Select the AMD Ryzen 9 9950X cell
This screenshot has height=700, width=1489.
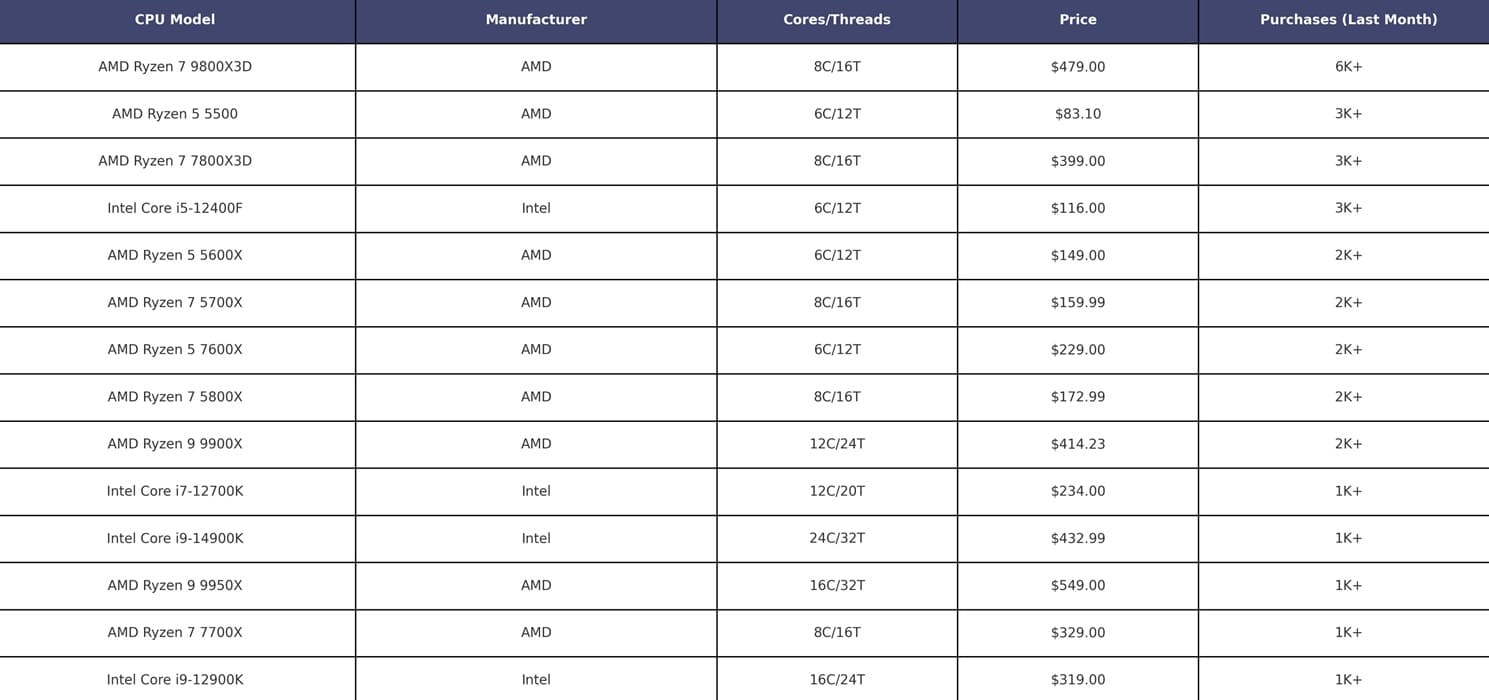coord(175,586)
